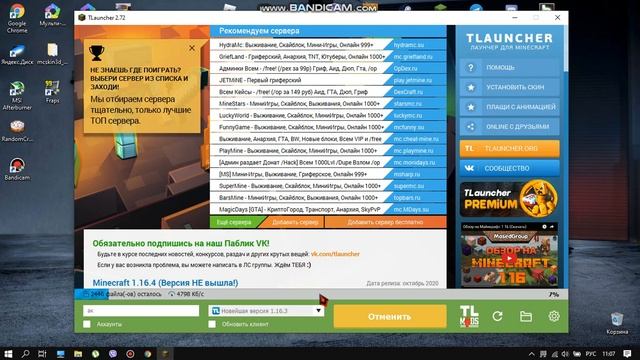640x360 pixels.
Task: Open the game folder icon
Action: [526, 316]
